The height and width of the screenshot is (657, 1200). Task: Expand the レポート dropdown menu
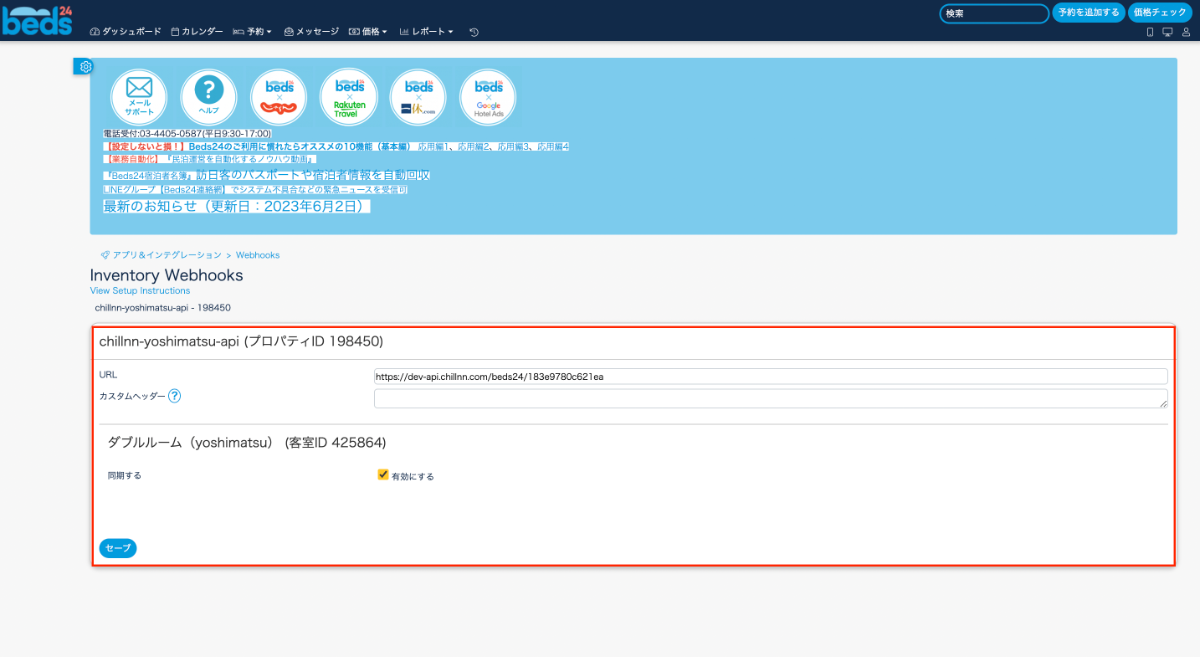(x=427, y=32)
